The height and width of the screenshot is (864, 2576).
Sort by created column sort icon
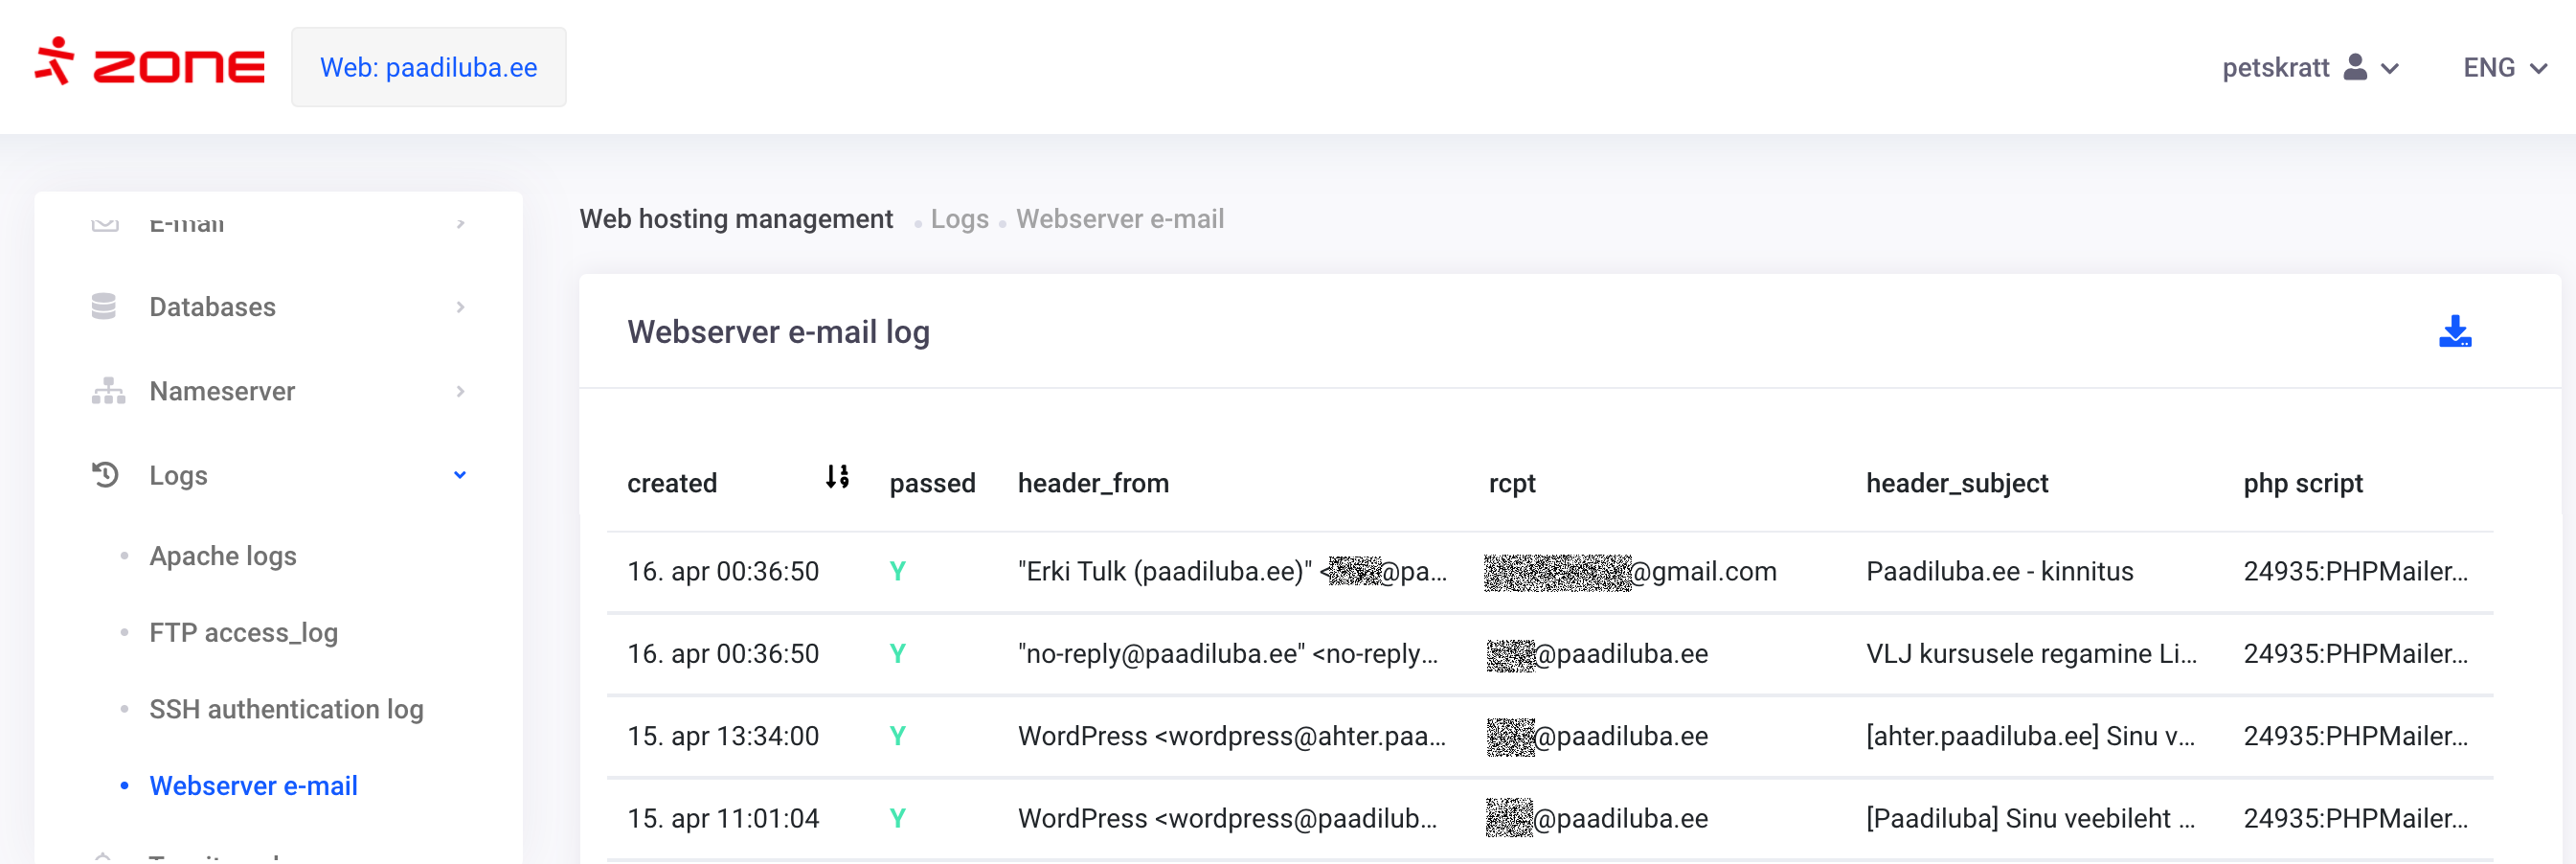837,477
